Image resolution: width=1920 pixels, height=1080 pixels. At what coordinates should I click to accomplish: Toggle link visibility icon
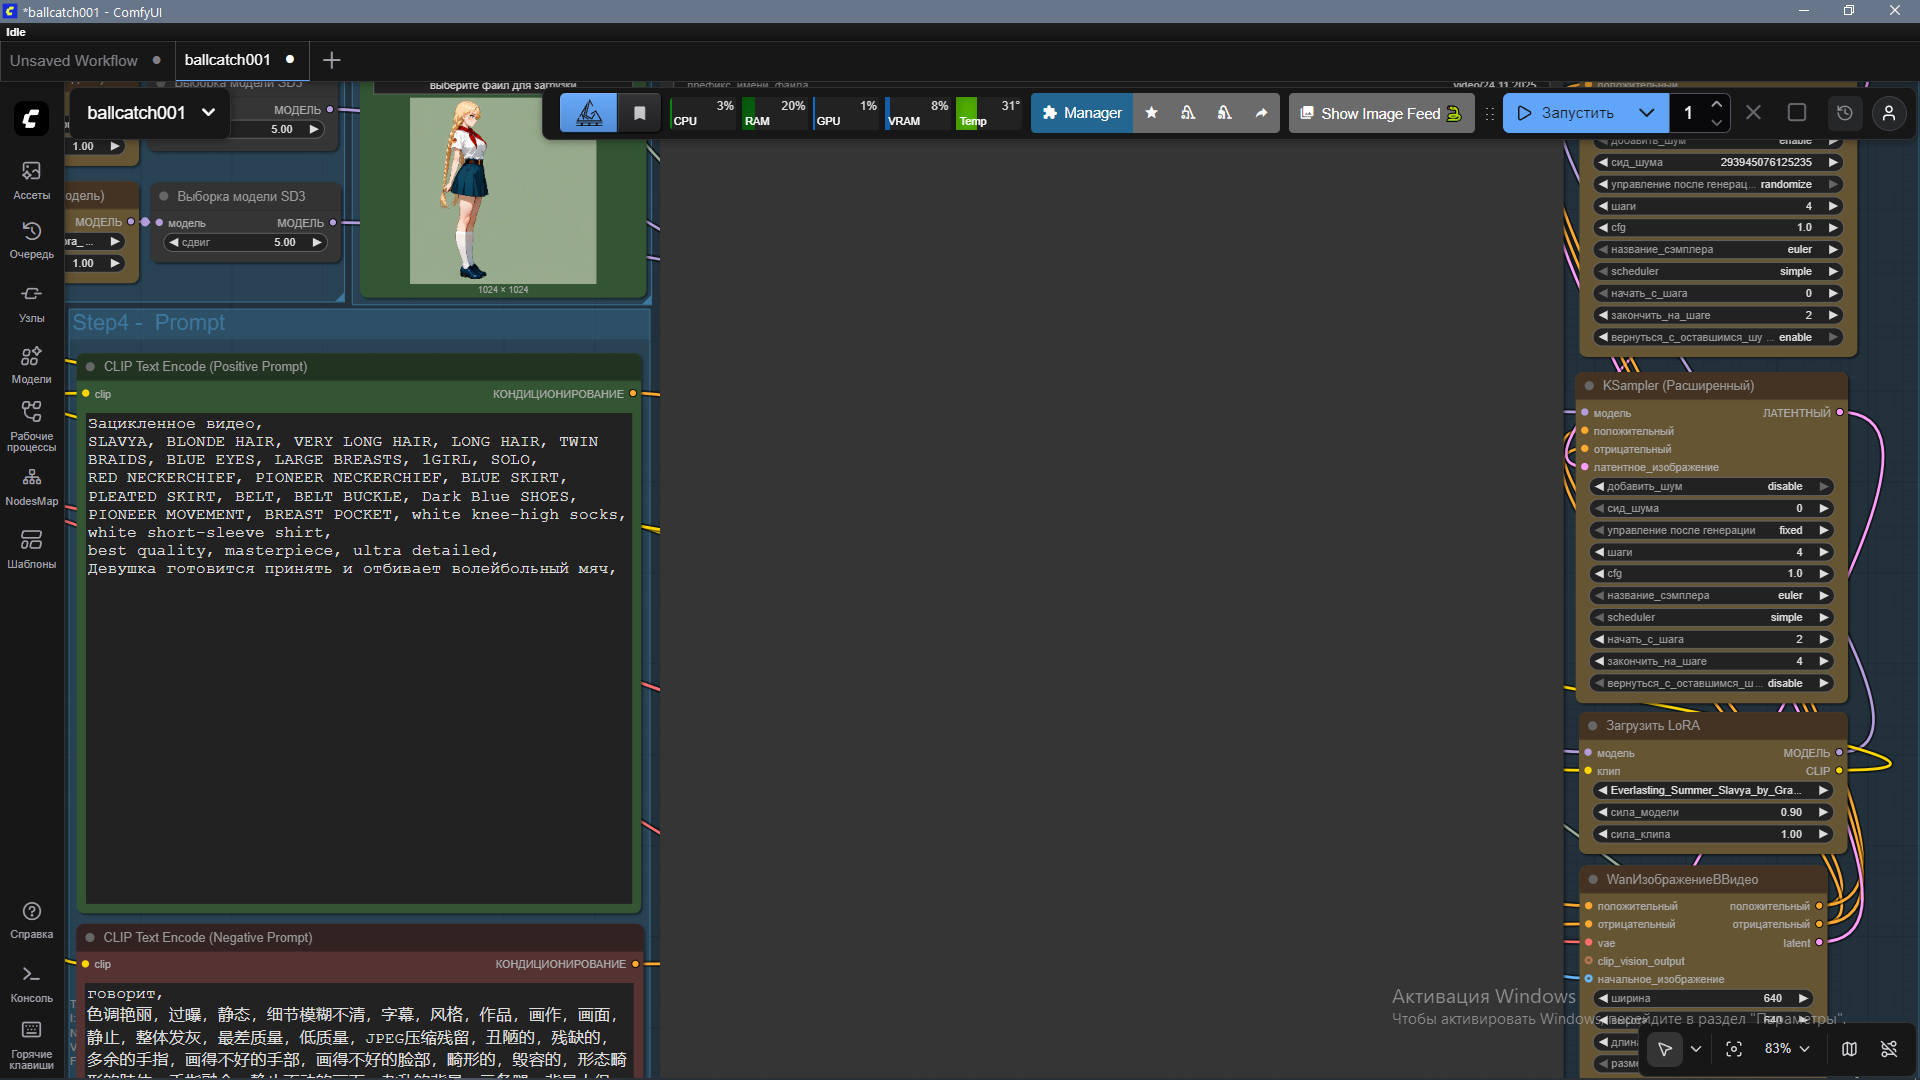pyautogui.click(x=1889, y=1049)
